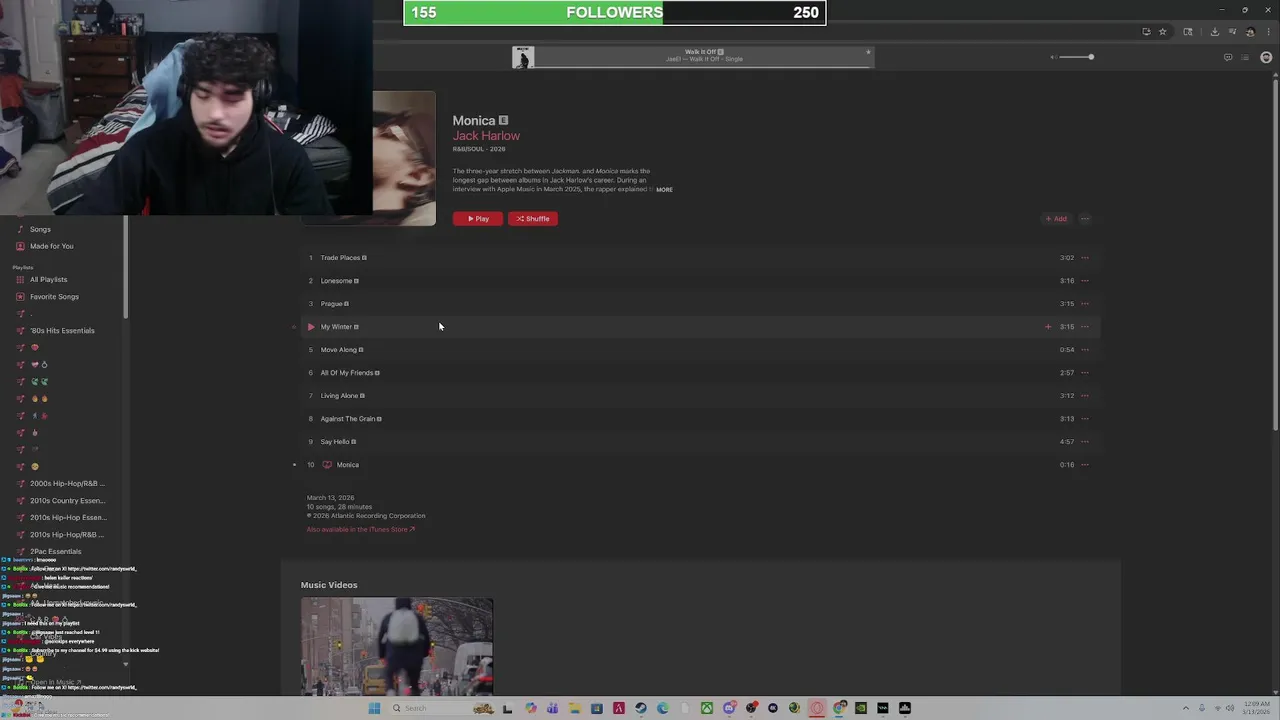Image resolution: width=1280 pixels, height=720 pixels.
Task: Open more options for Against The Grain
Action: point(1085,419)
